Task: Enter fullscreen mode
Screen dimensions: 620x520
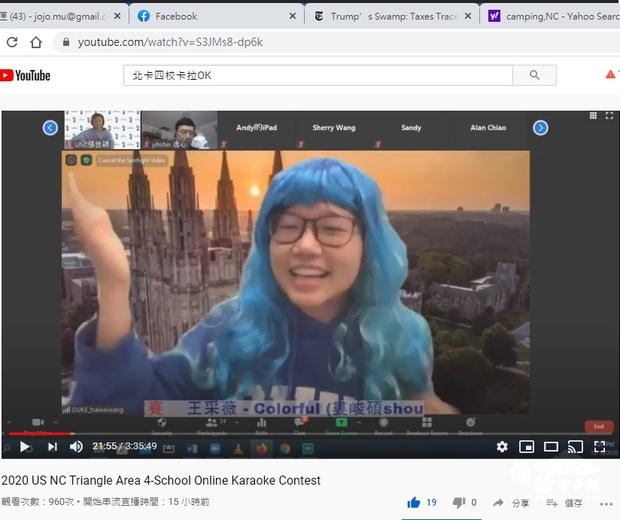Action: pos(600,446)
